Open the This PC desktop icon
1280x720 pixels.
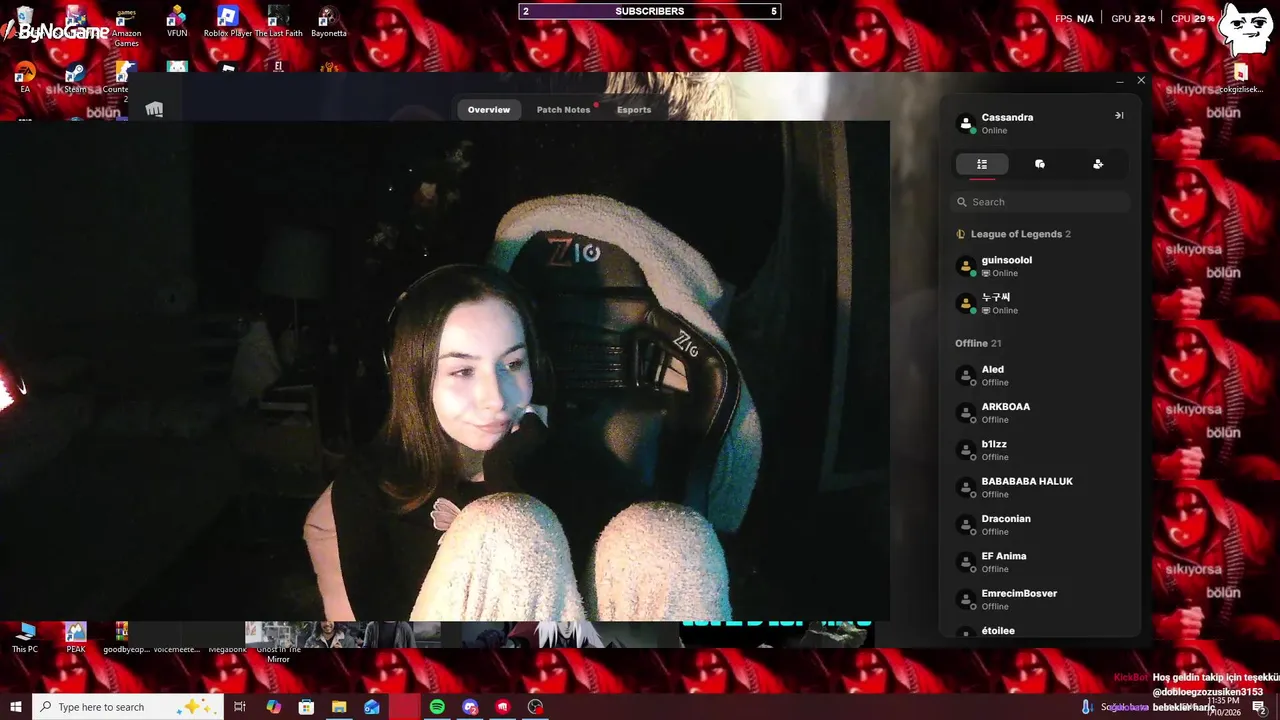[x=25, y=638]
